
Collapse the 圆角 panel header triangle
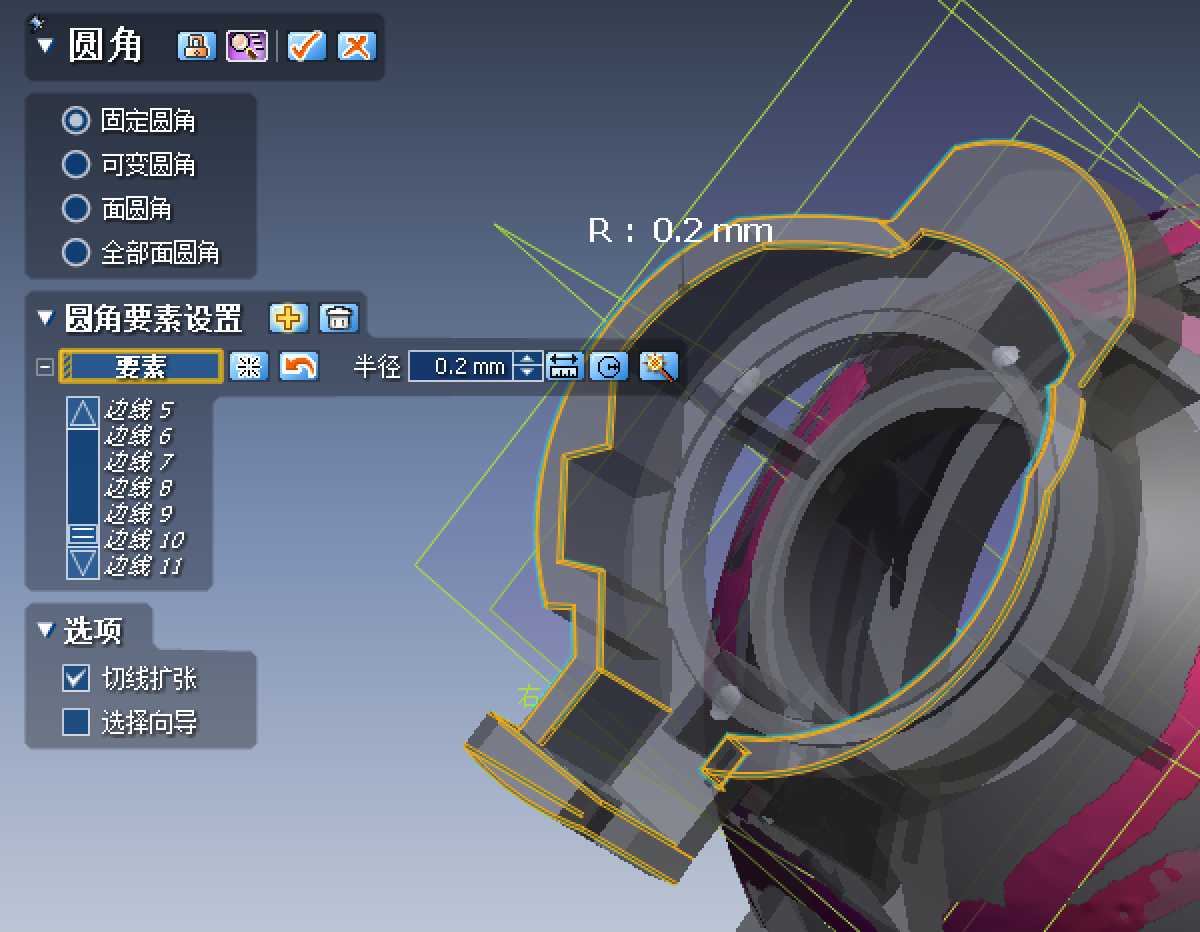point(45,46)
